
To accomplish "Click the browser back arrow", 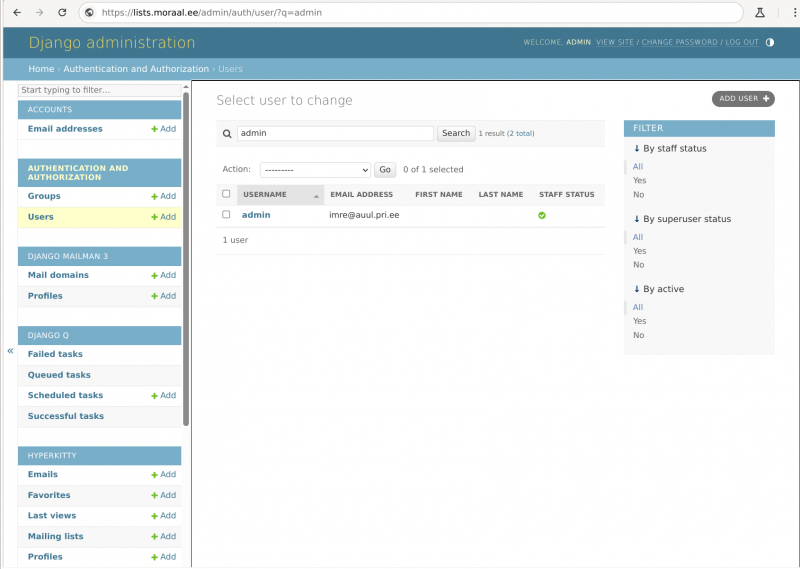I will click(17, 12).
